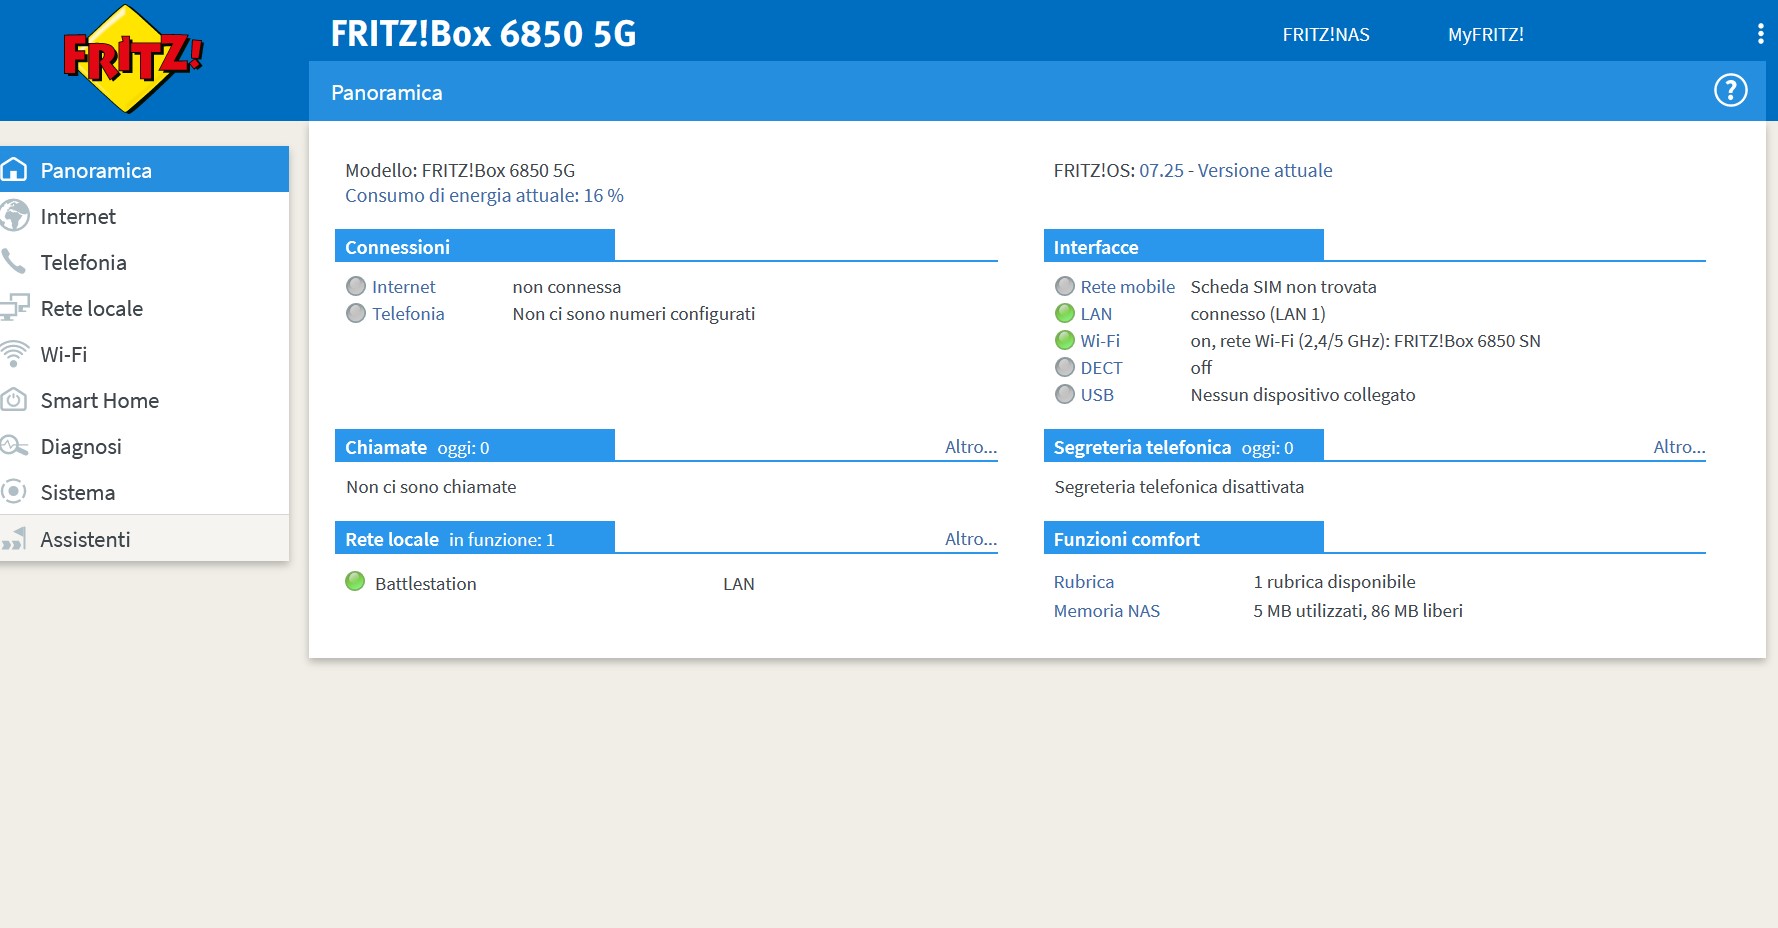The height and width of the screenshot is (928, 1778).
Task: Click the 'Non ci sono chiamate' text
Action: [431, 486]
